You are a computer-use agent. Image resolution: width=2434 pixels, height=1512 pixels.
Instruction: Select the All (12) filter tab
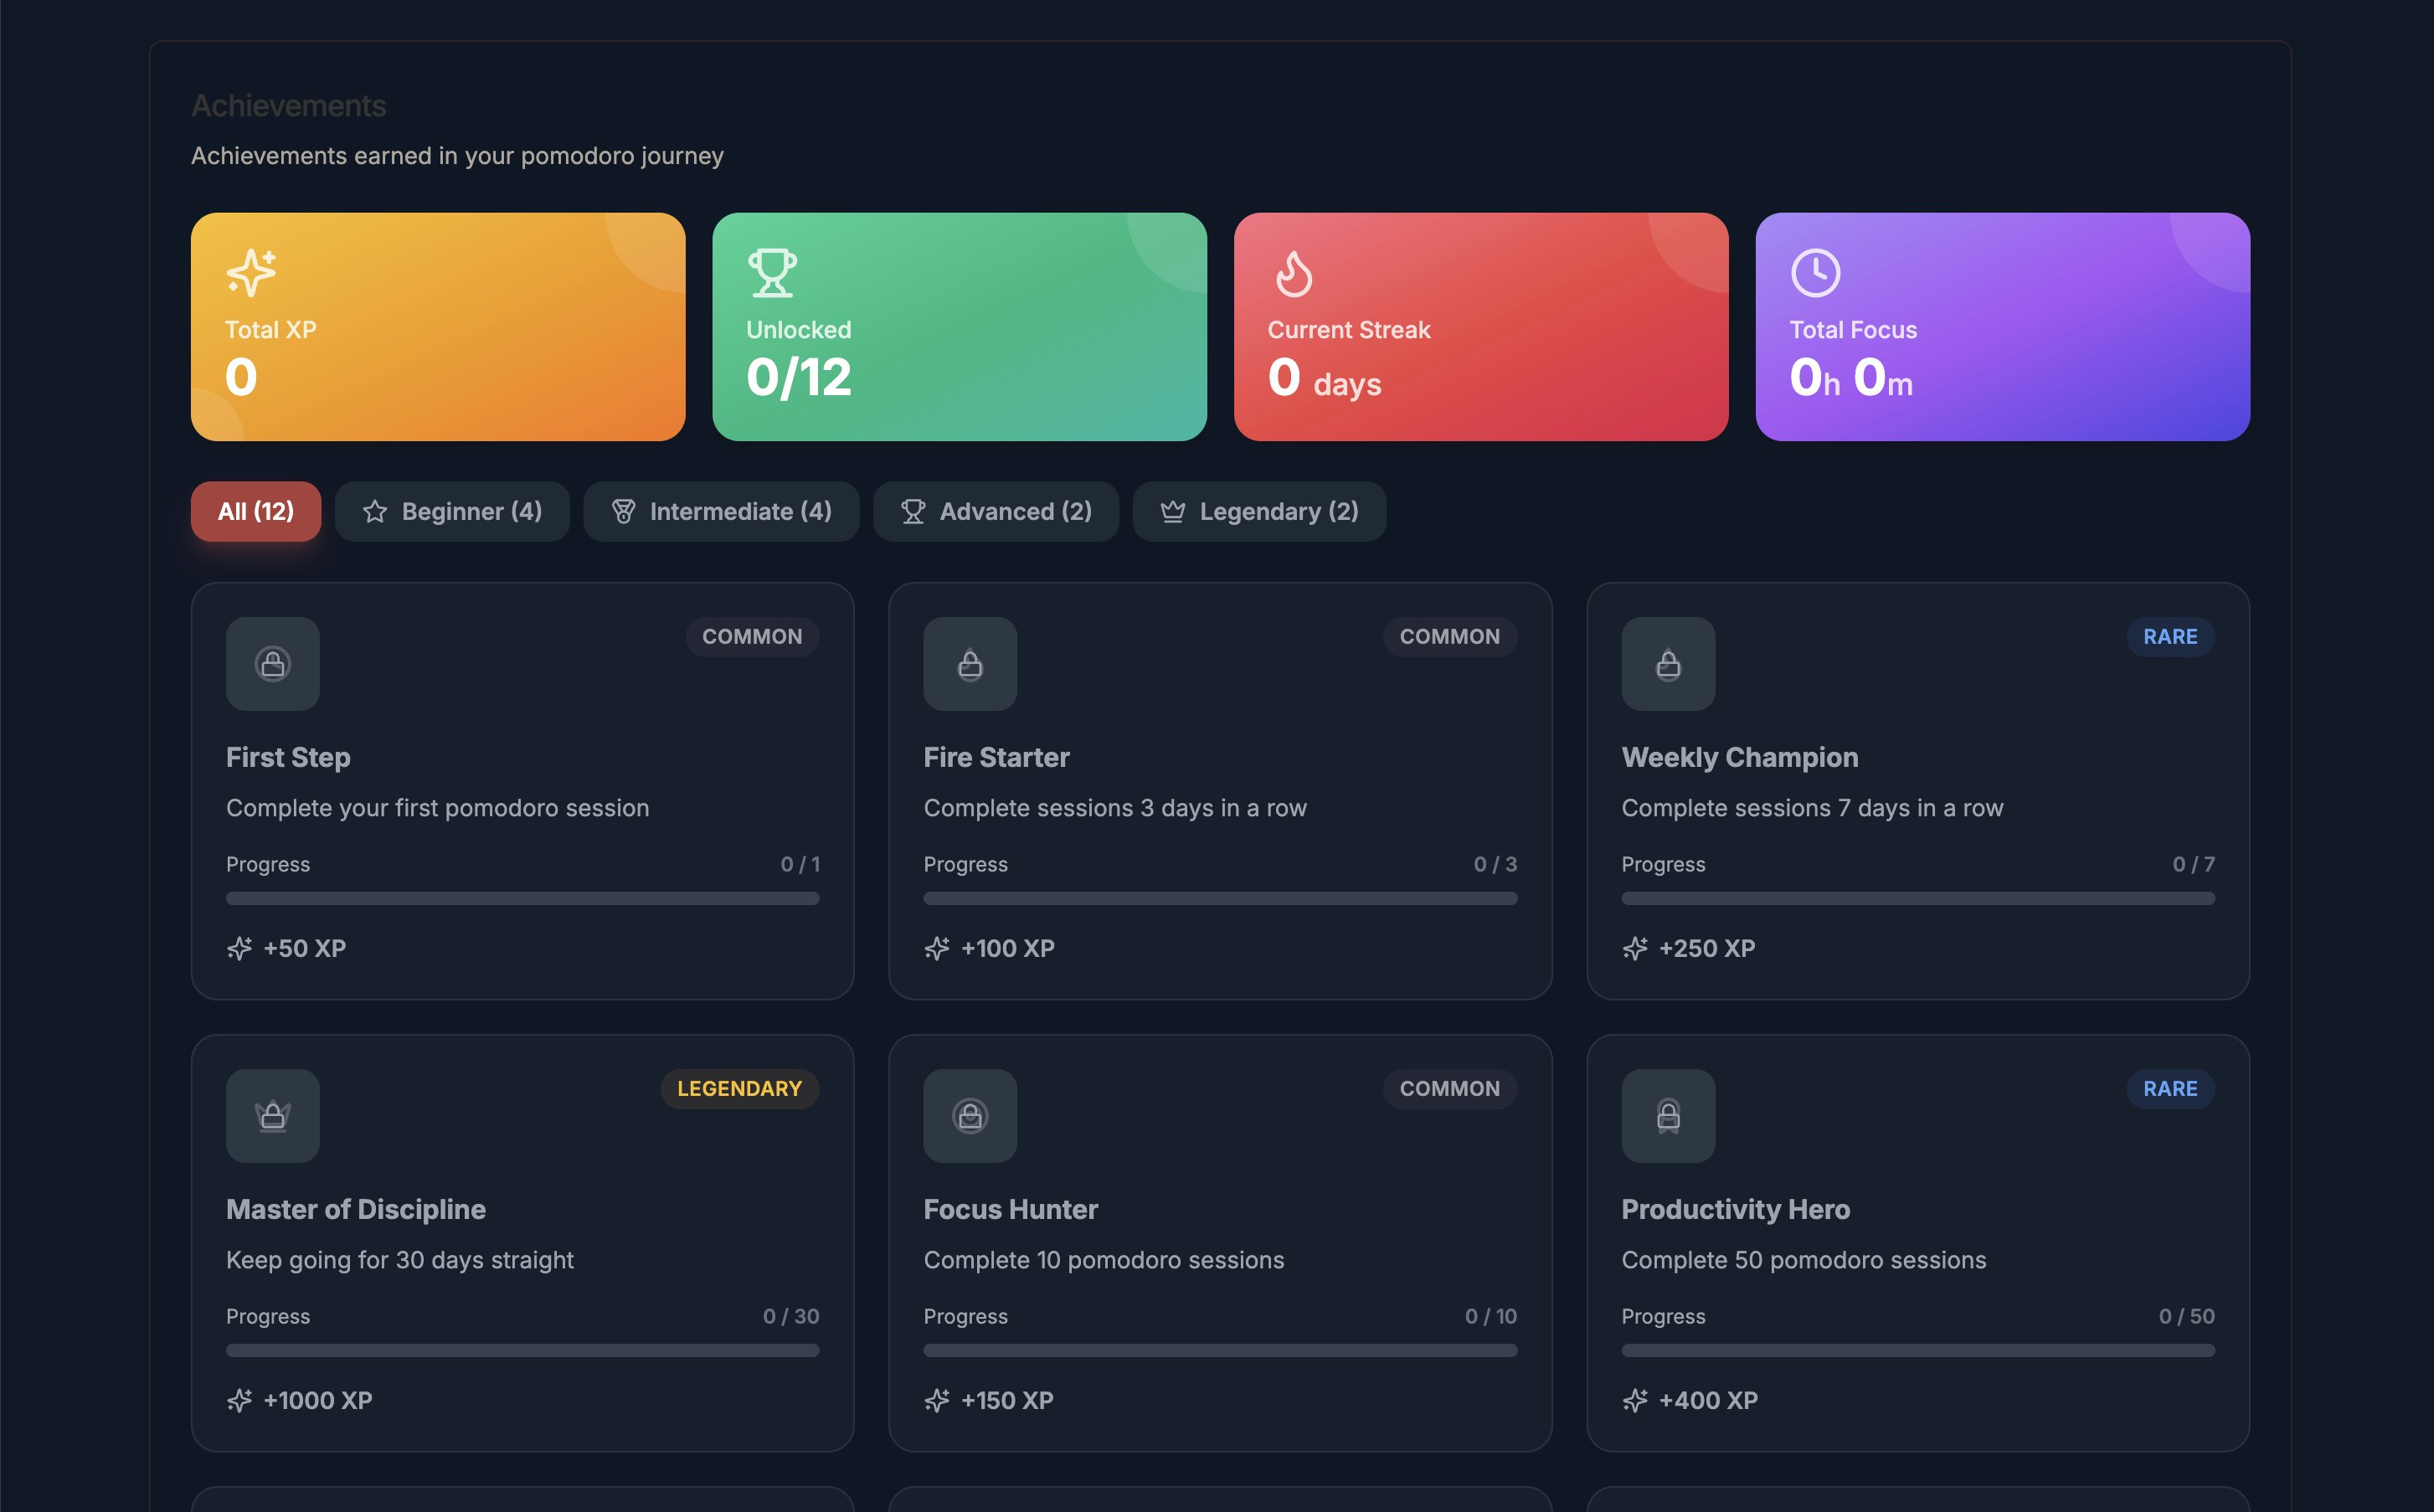coord(255,511)
